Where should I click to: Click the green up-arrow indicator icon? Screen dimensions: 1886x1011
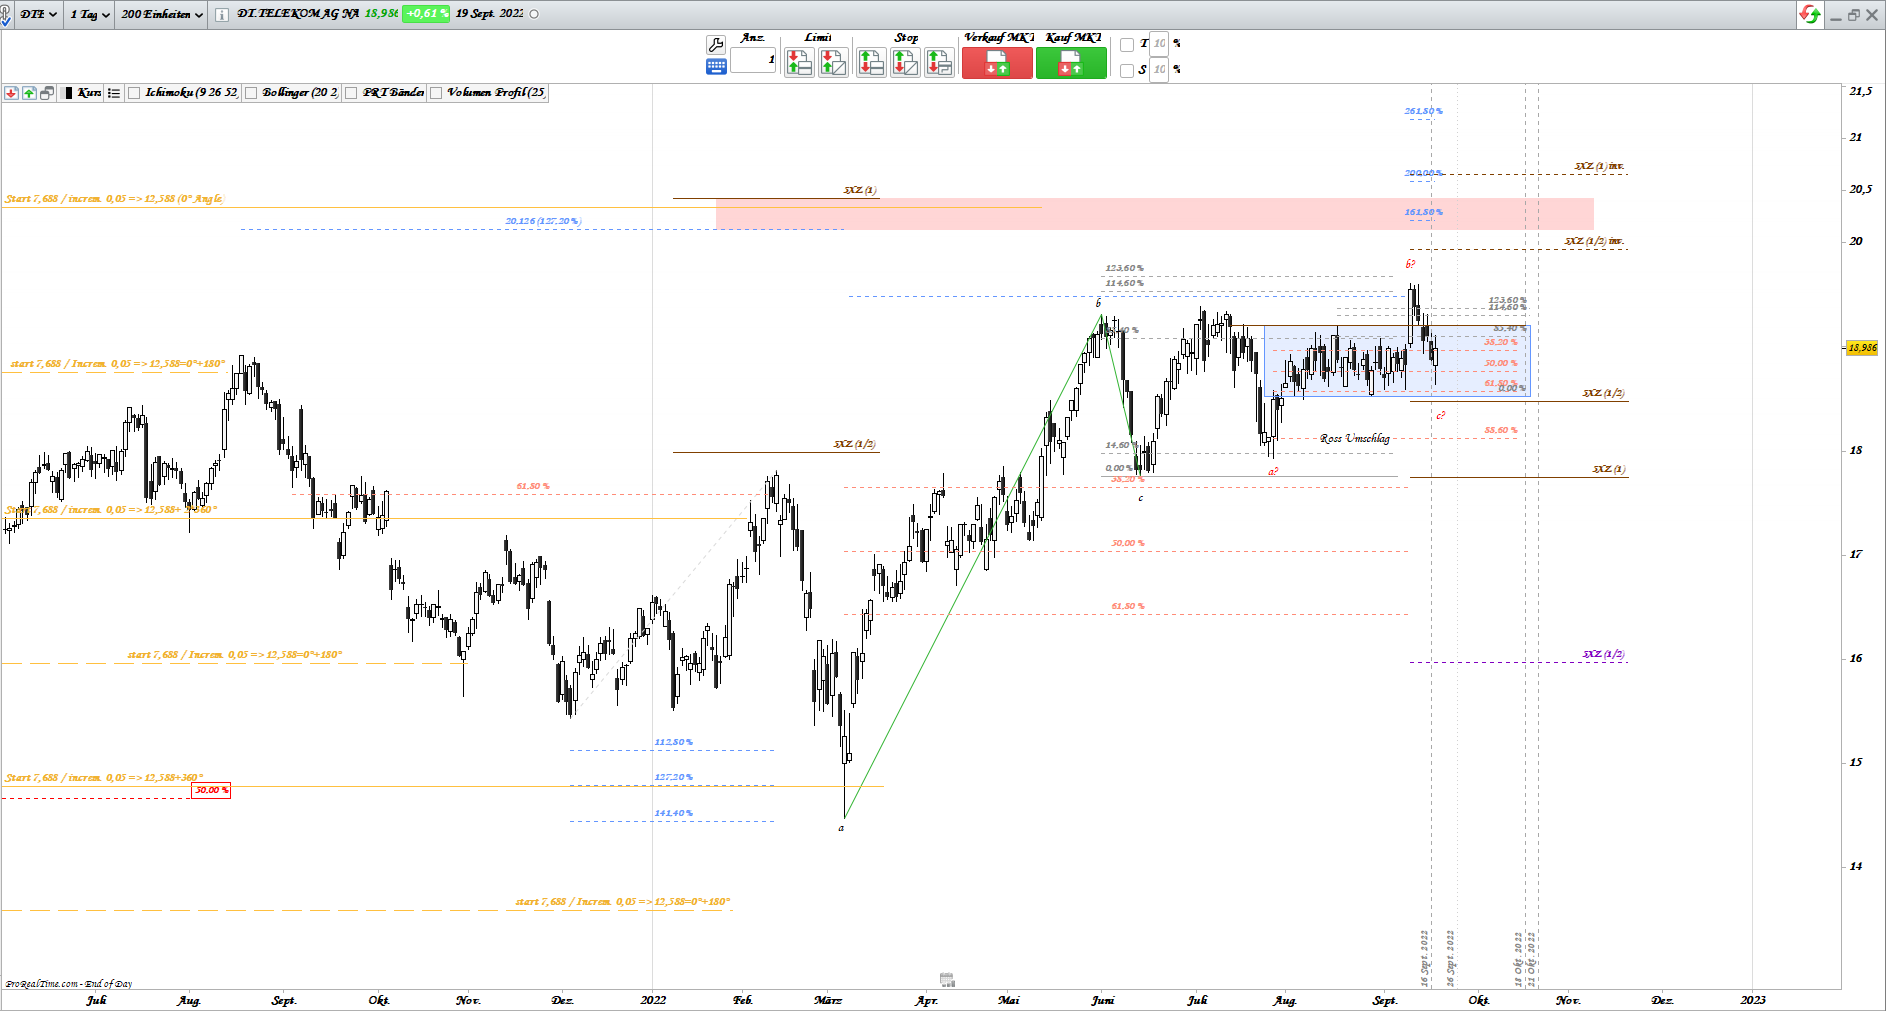click(x=29, y=93)
